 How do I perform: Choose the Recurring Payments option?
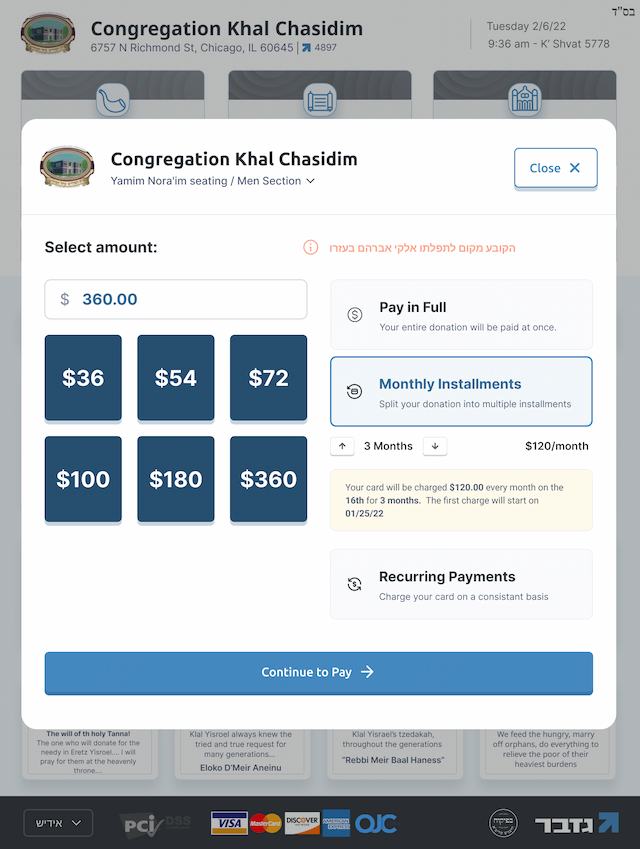[461, 584]
